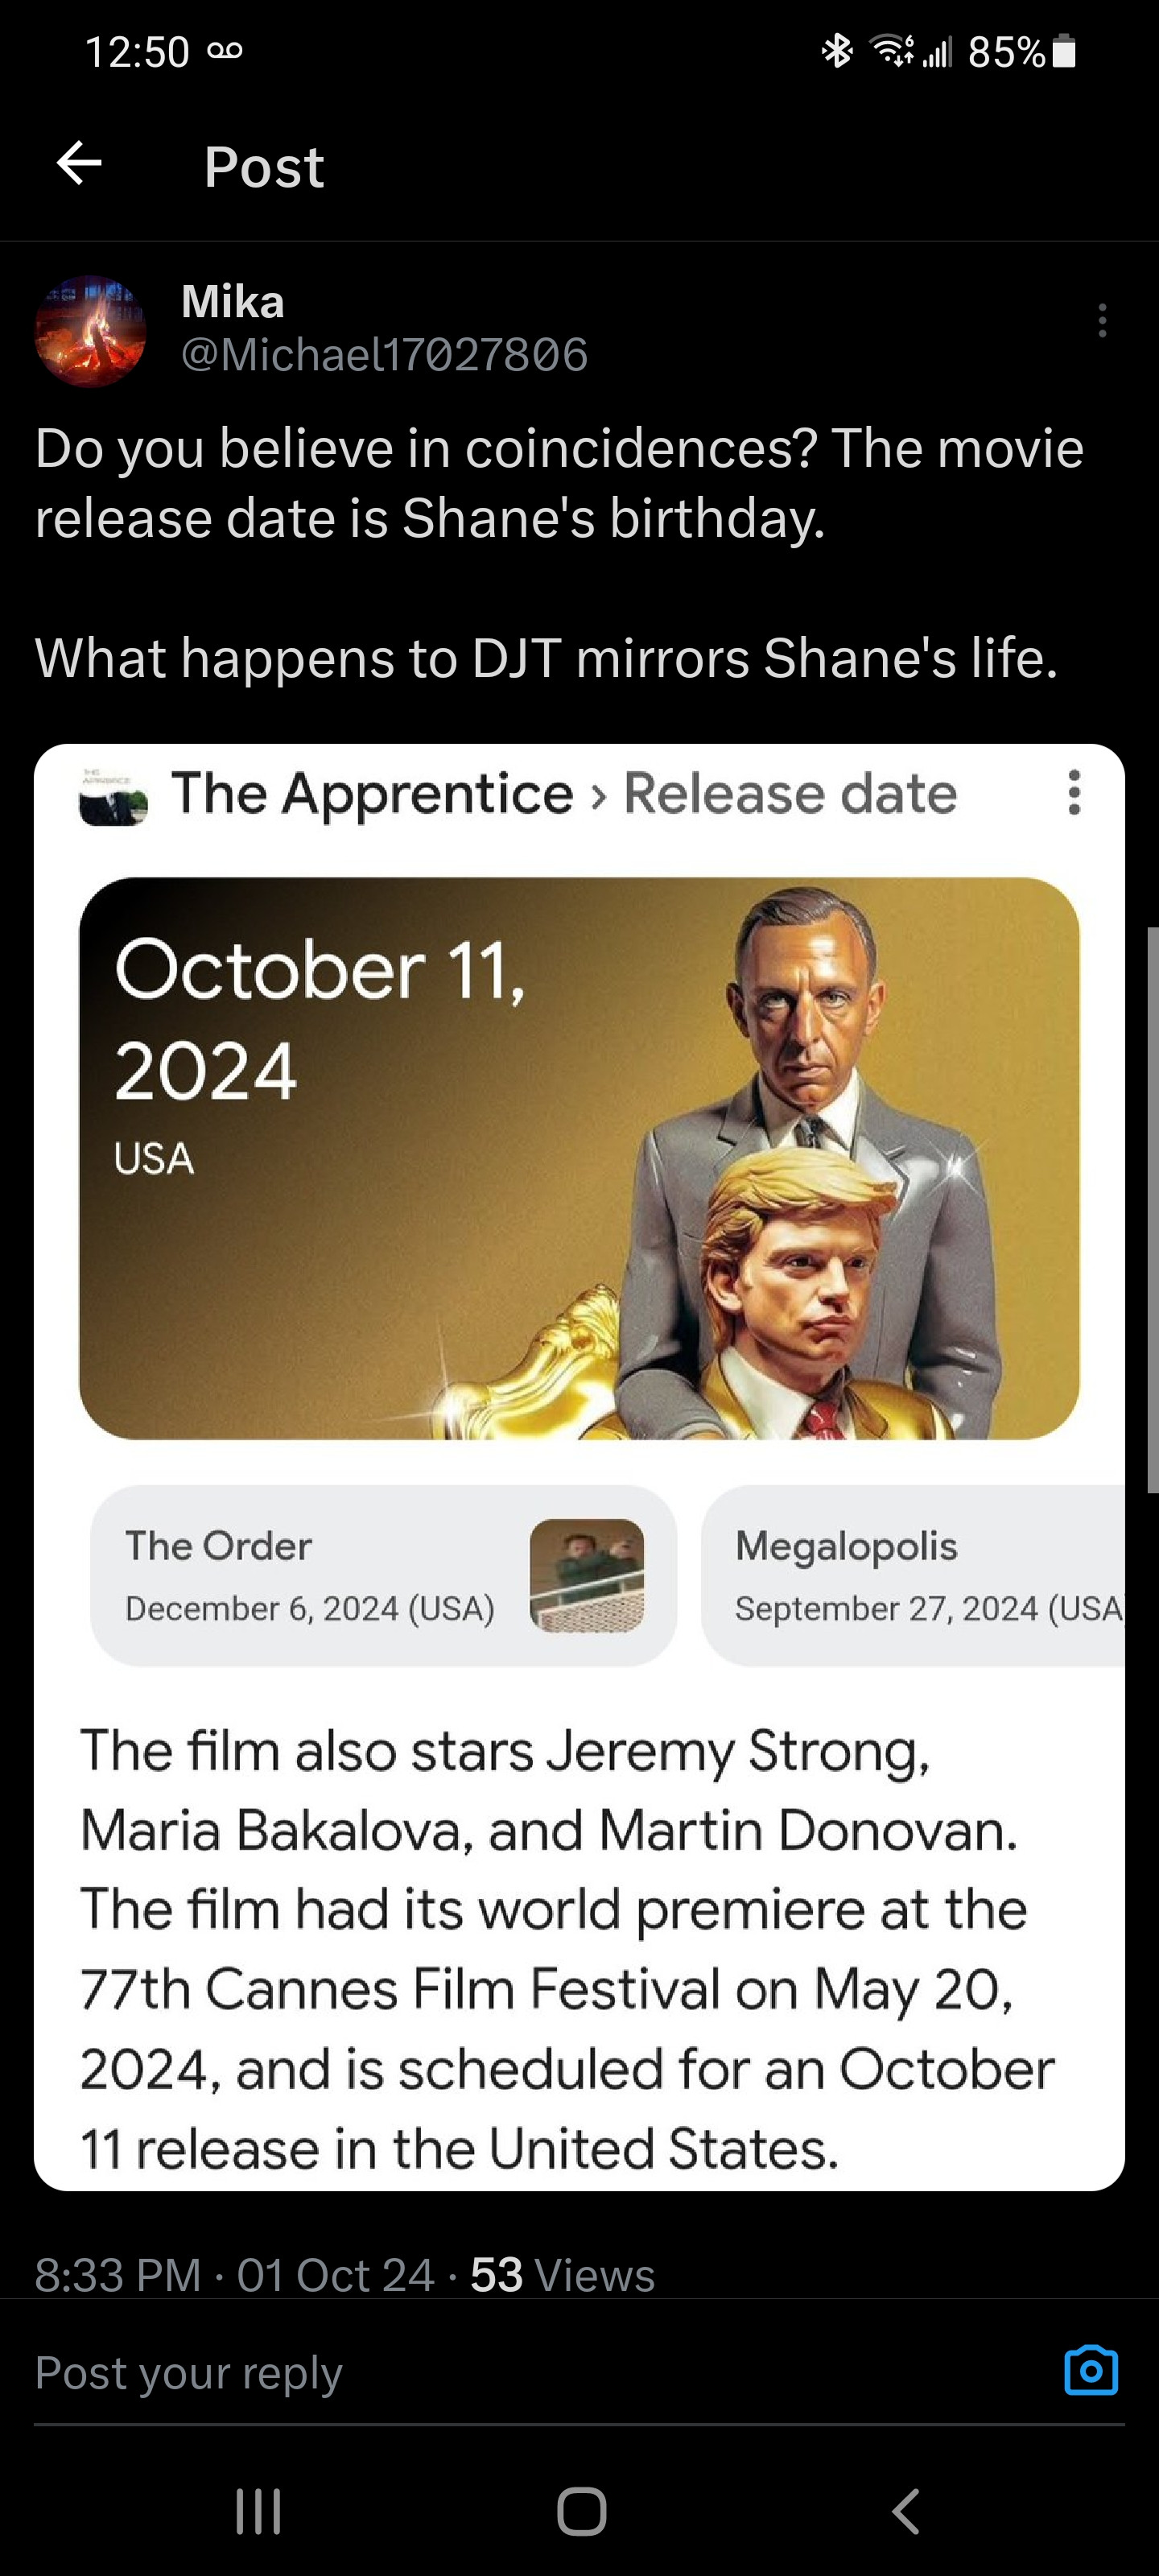Screen dimensions: 1159x2576
Task: Tap the post timestamp 8:33 PM
Action: coord(118,2275)
